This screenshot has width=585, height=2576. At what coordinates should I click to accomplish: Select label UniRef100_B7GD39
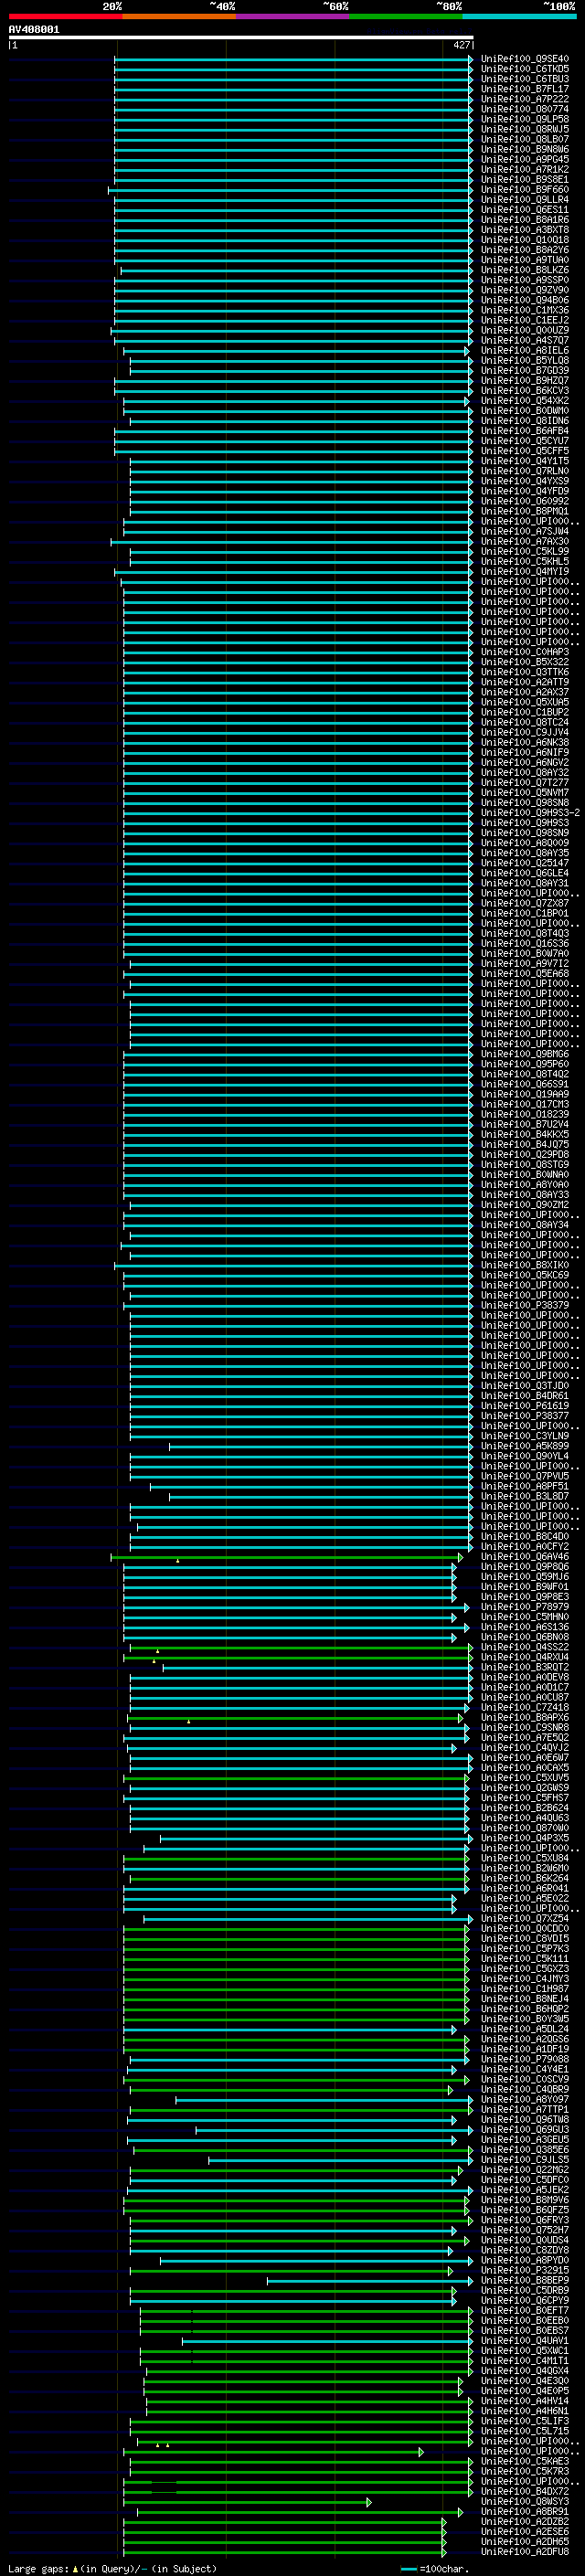[525, 370]
